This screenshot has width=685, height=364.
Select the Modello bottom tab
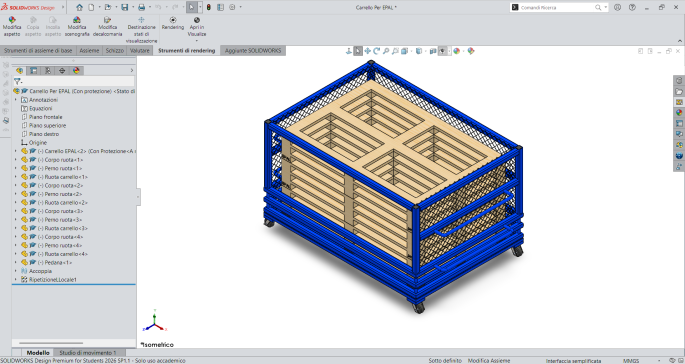coord(38,353)
